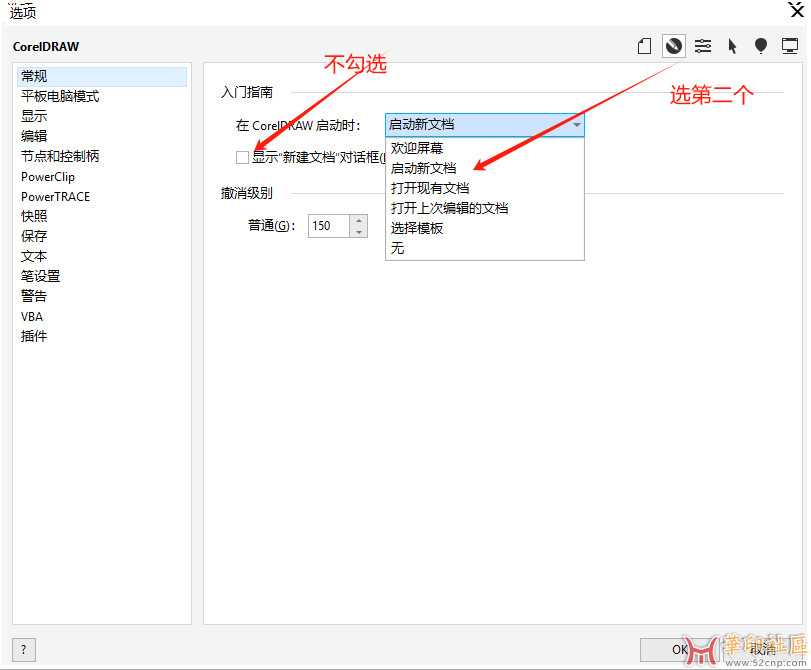Select 快照 in the category list
811x670 pixels.
coord(101,216)
